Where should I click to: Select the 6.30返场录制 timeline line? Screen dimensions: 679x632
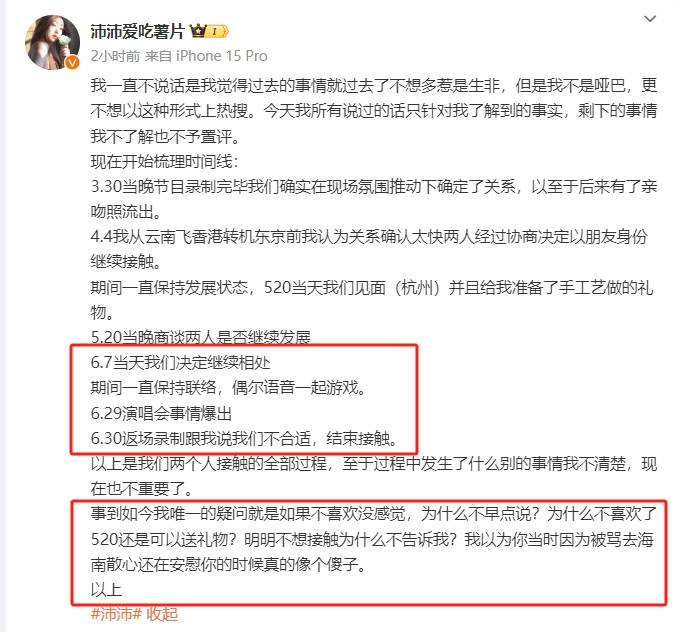click(x=244, y=438)
